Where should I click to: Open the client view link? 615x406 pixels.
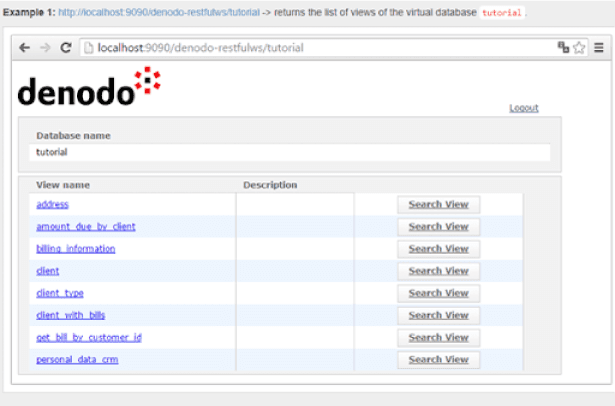(47, 271)
